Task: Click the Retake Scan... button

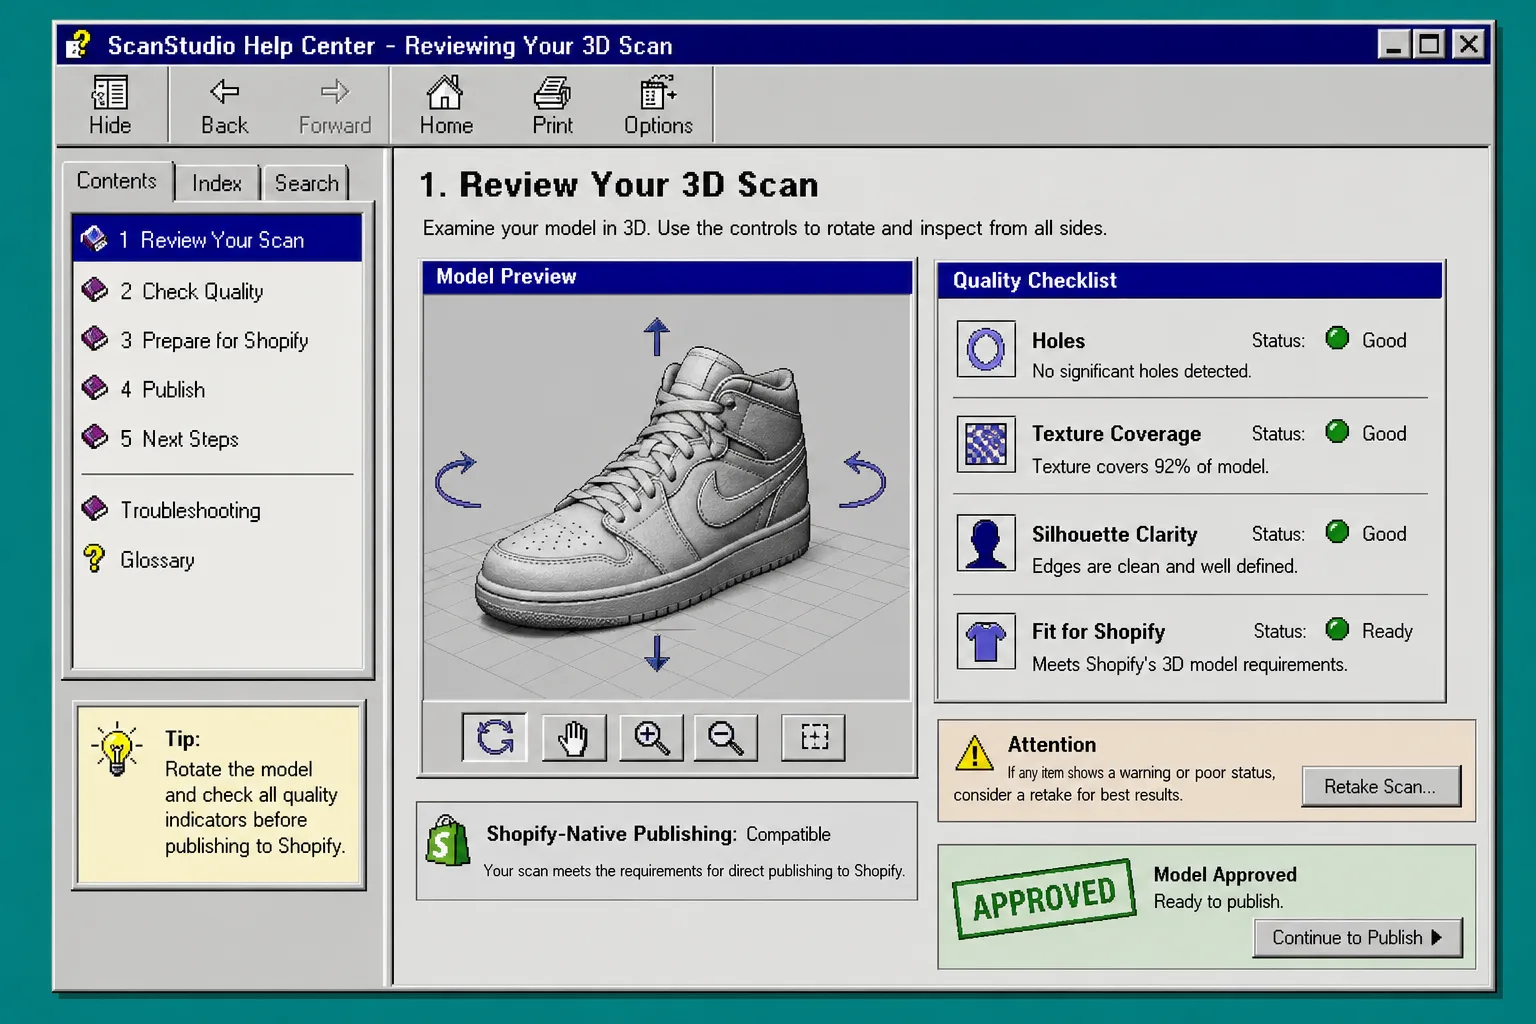Action: [x=1381, y=786]
